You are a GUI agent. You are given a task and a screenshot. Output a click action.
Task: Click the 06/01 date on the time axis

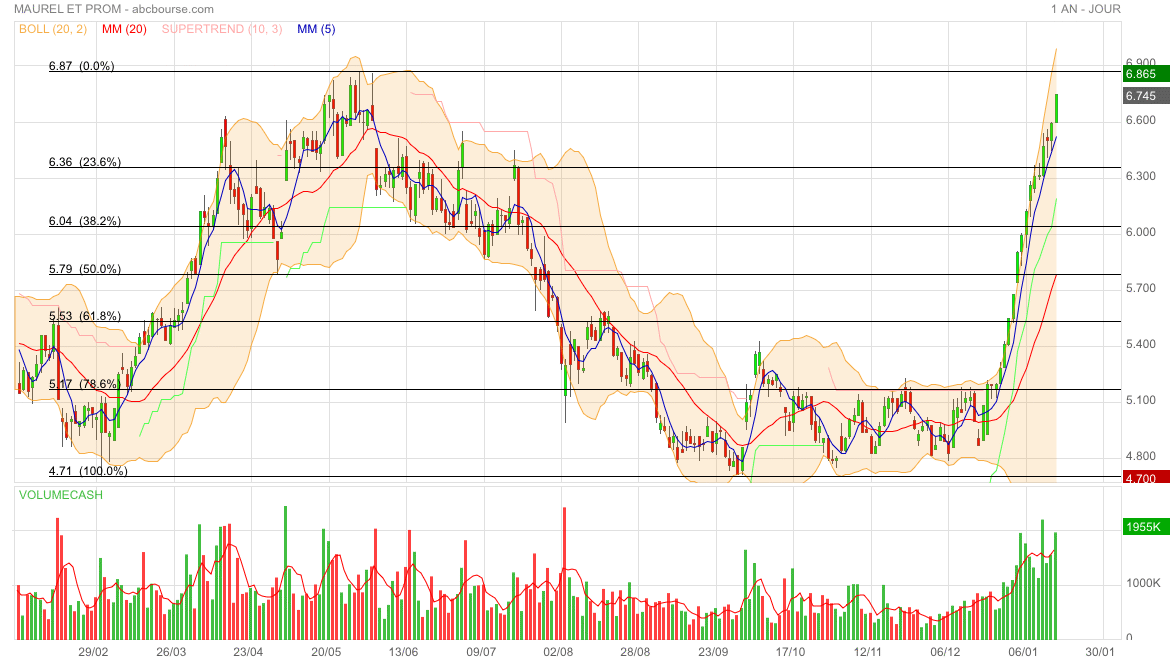point(1023,652)
